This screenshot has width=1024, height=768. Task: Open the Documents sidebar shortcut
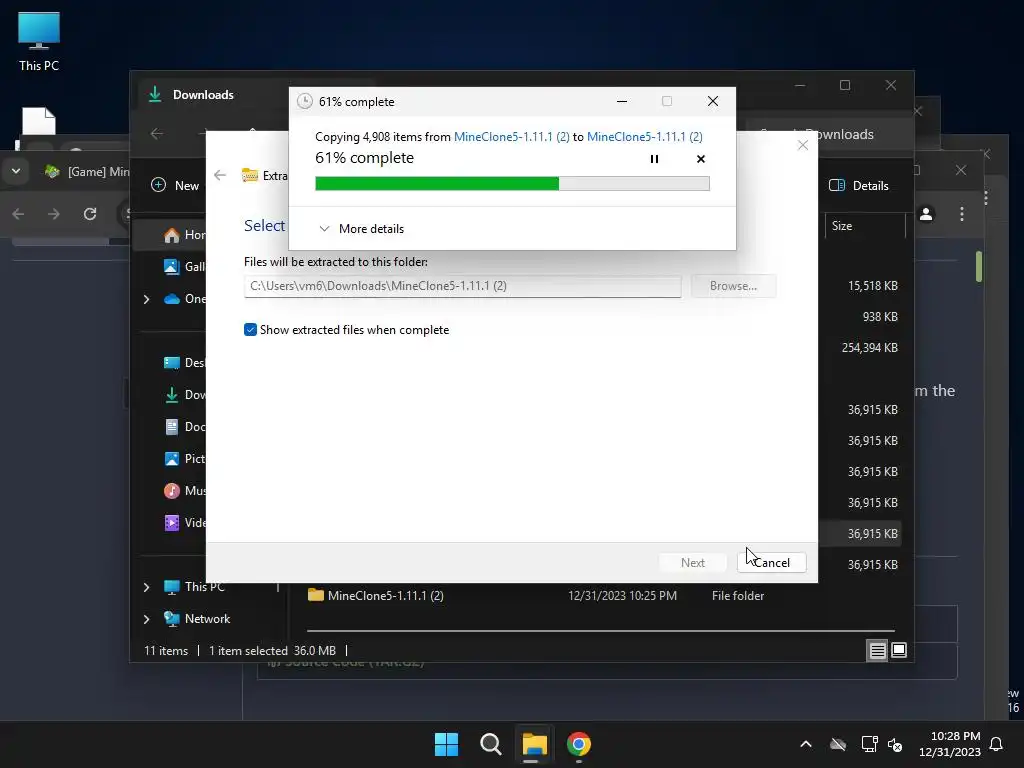[184, 426]
